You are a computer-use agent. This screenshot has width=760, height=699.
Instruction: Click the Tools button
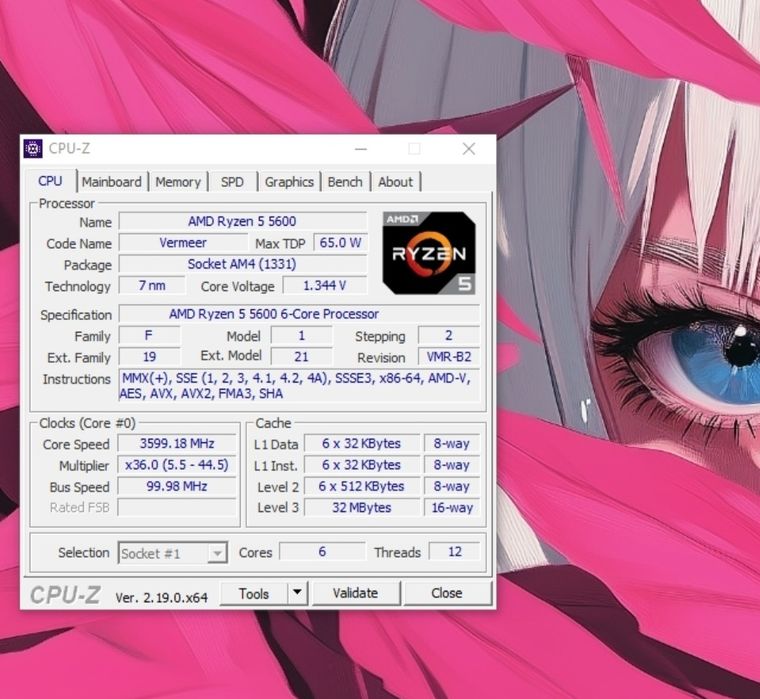click(x=254, y=593)
